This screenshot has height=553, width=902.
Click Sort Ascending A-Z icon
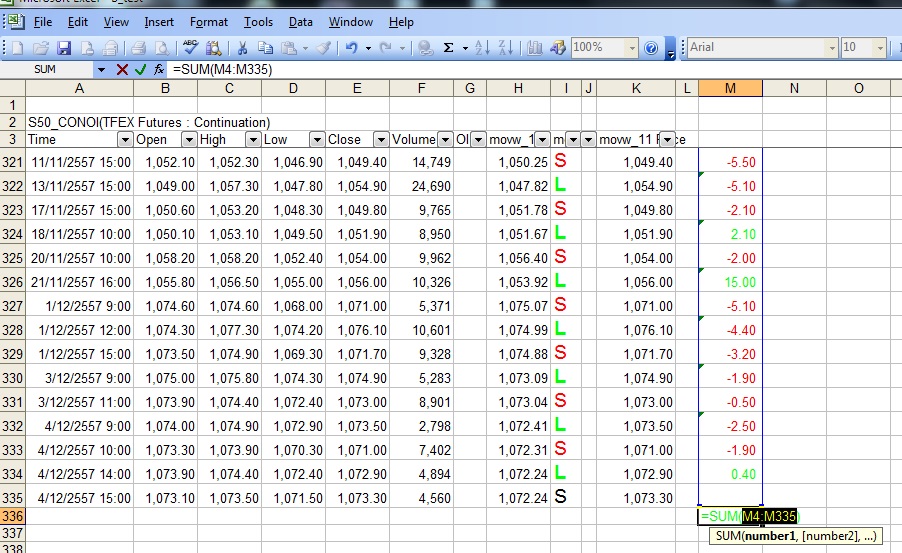coord(482,48)
